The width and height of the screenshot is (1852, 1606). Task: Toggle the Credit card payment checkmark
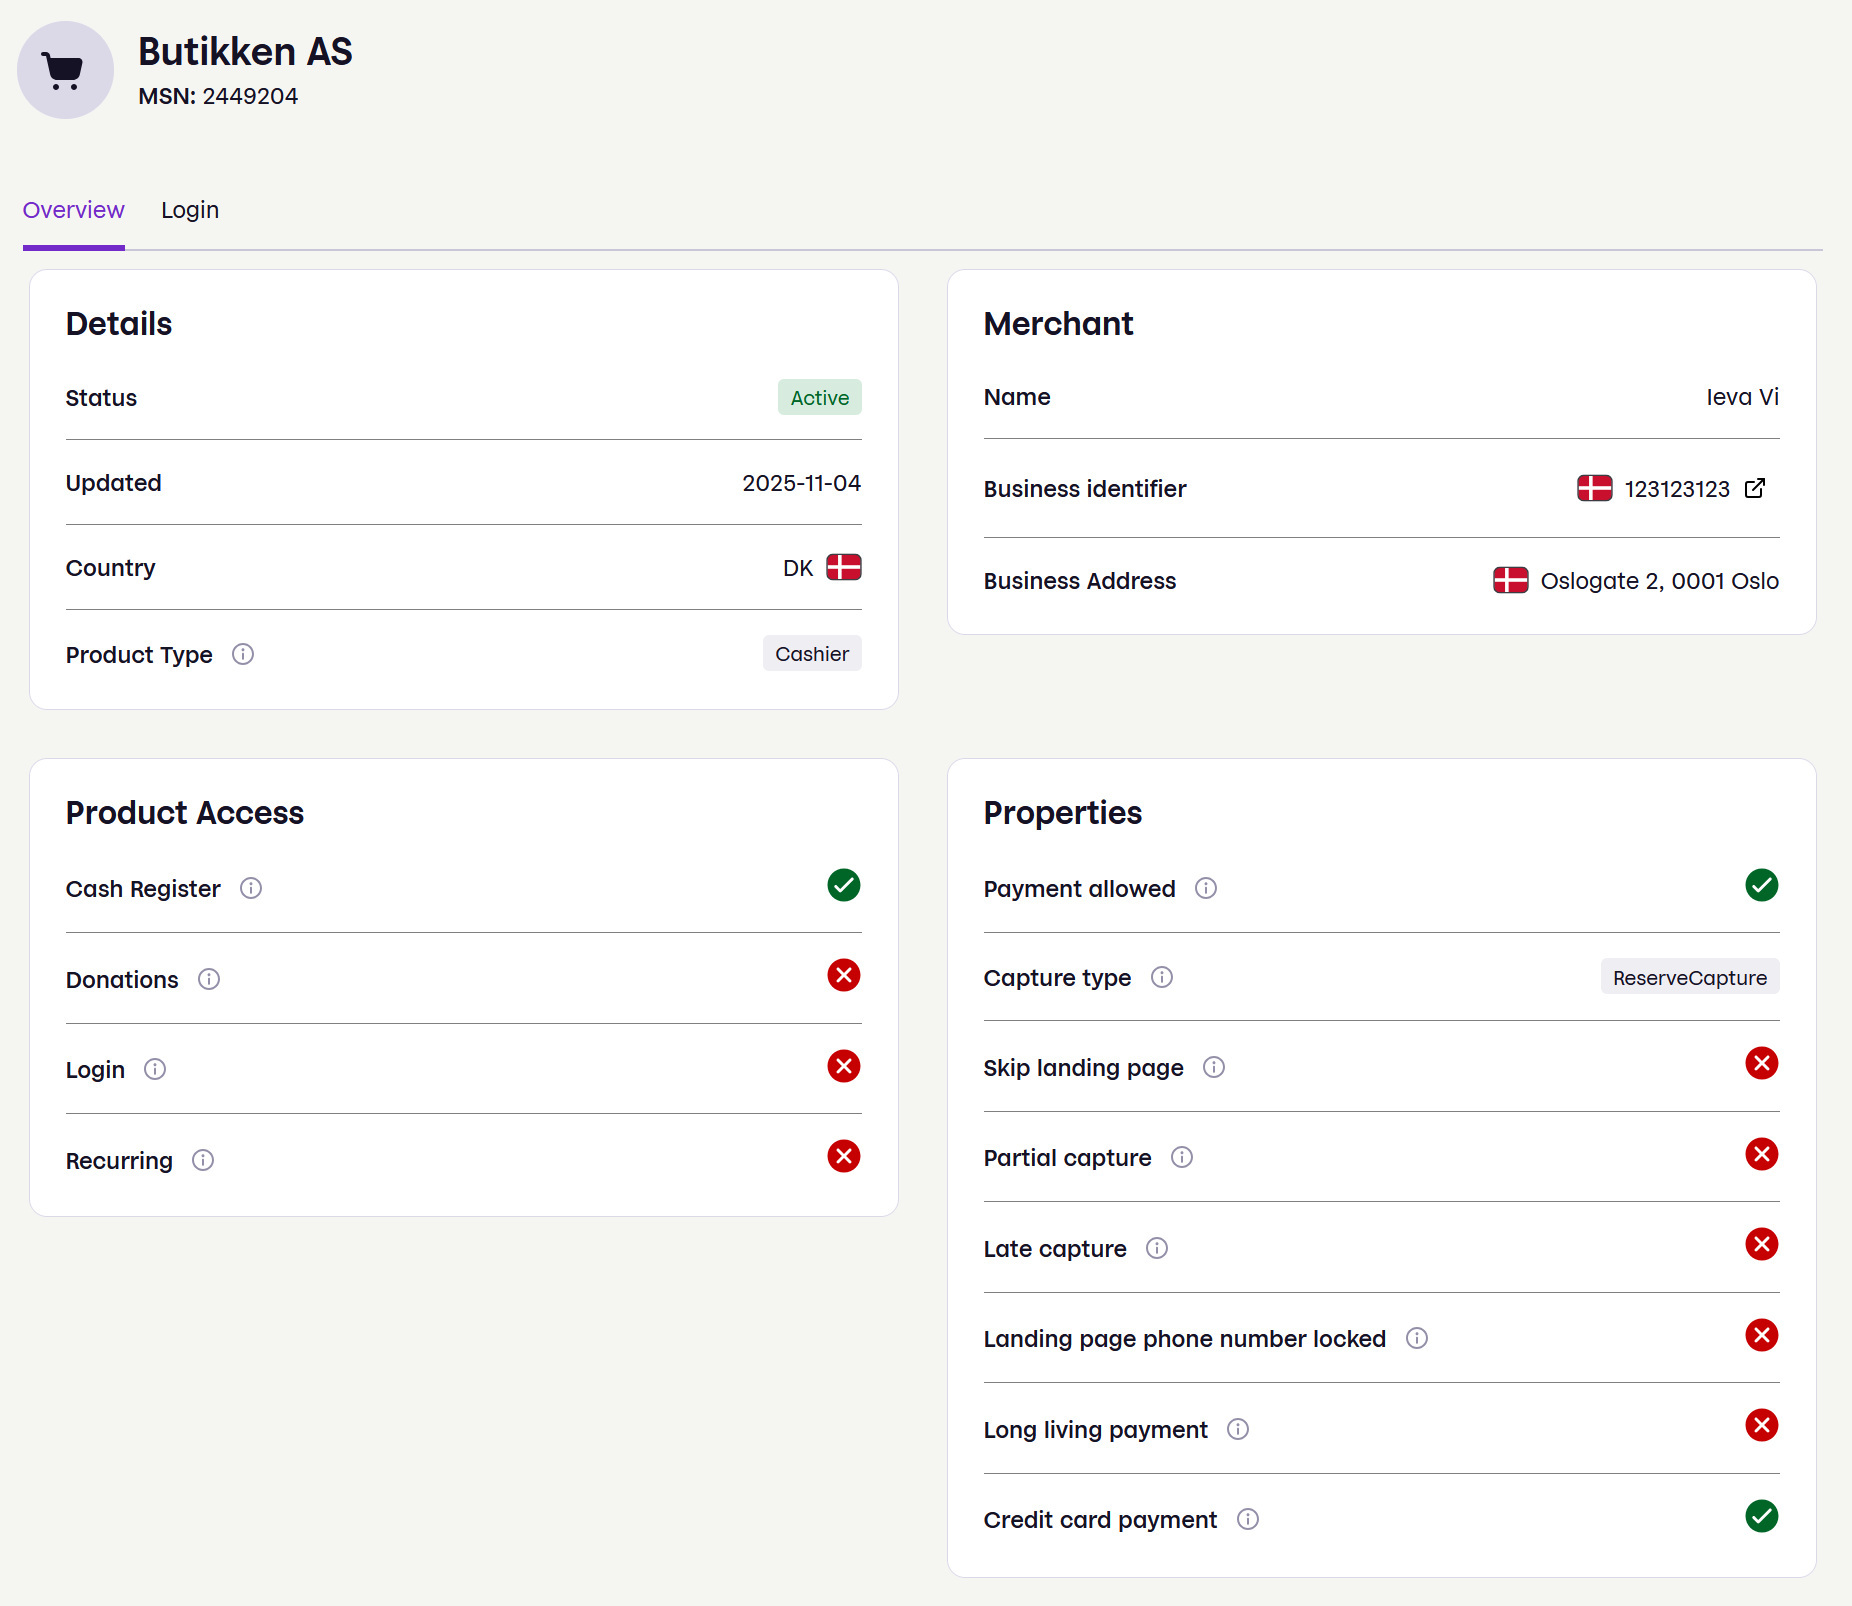click(1761, 1517)
